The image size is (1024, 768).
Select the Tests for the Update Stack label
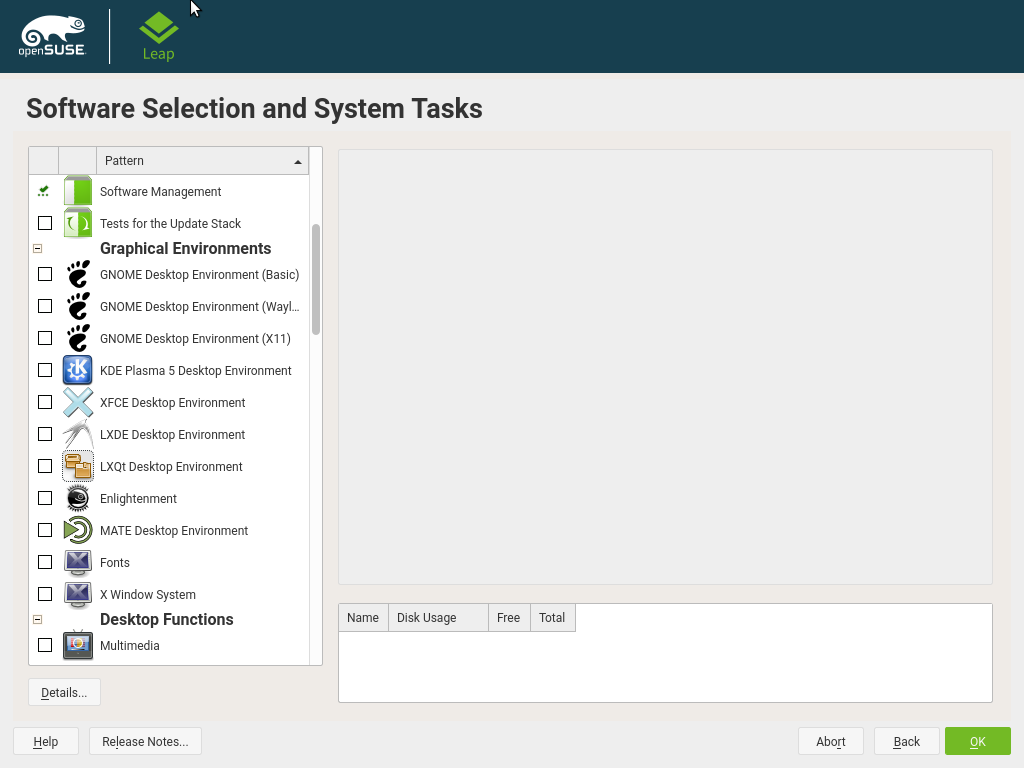170,223
